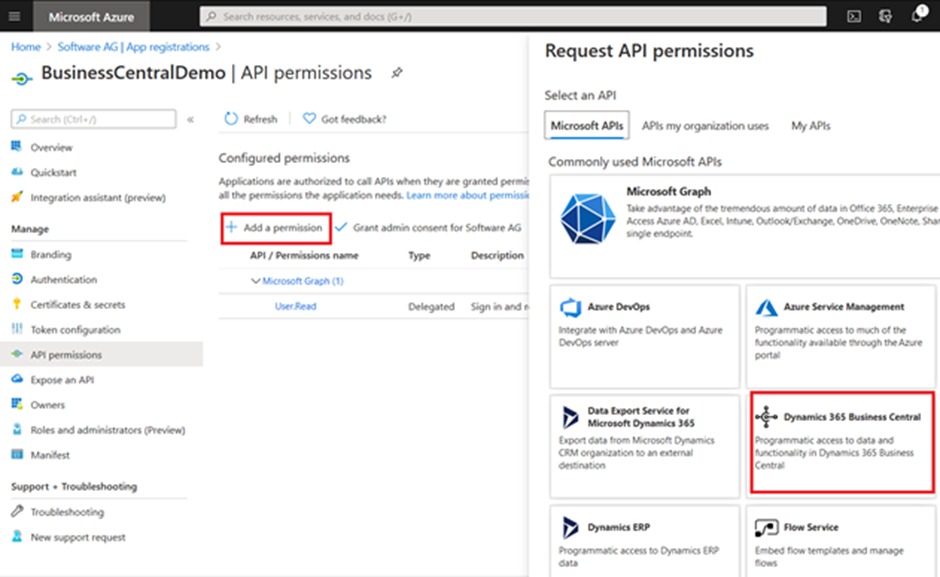Switch to the My APIs tab

[810, 126]
